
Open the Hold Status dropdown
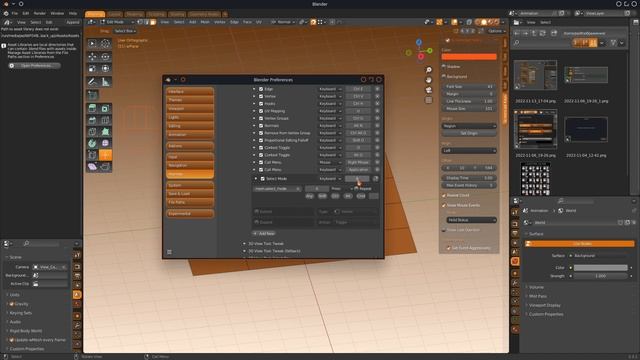(471, 220)
